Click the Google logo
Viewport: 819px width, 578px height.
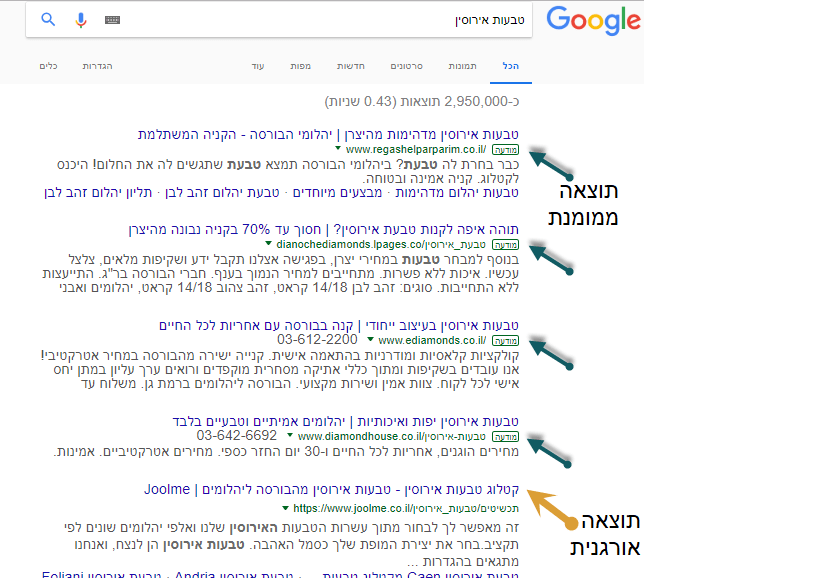point(593,21)
